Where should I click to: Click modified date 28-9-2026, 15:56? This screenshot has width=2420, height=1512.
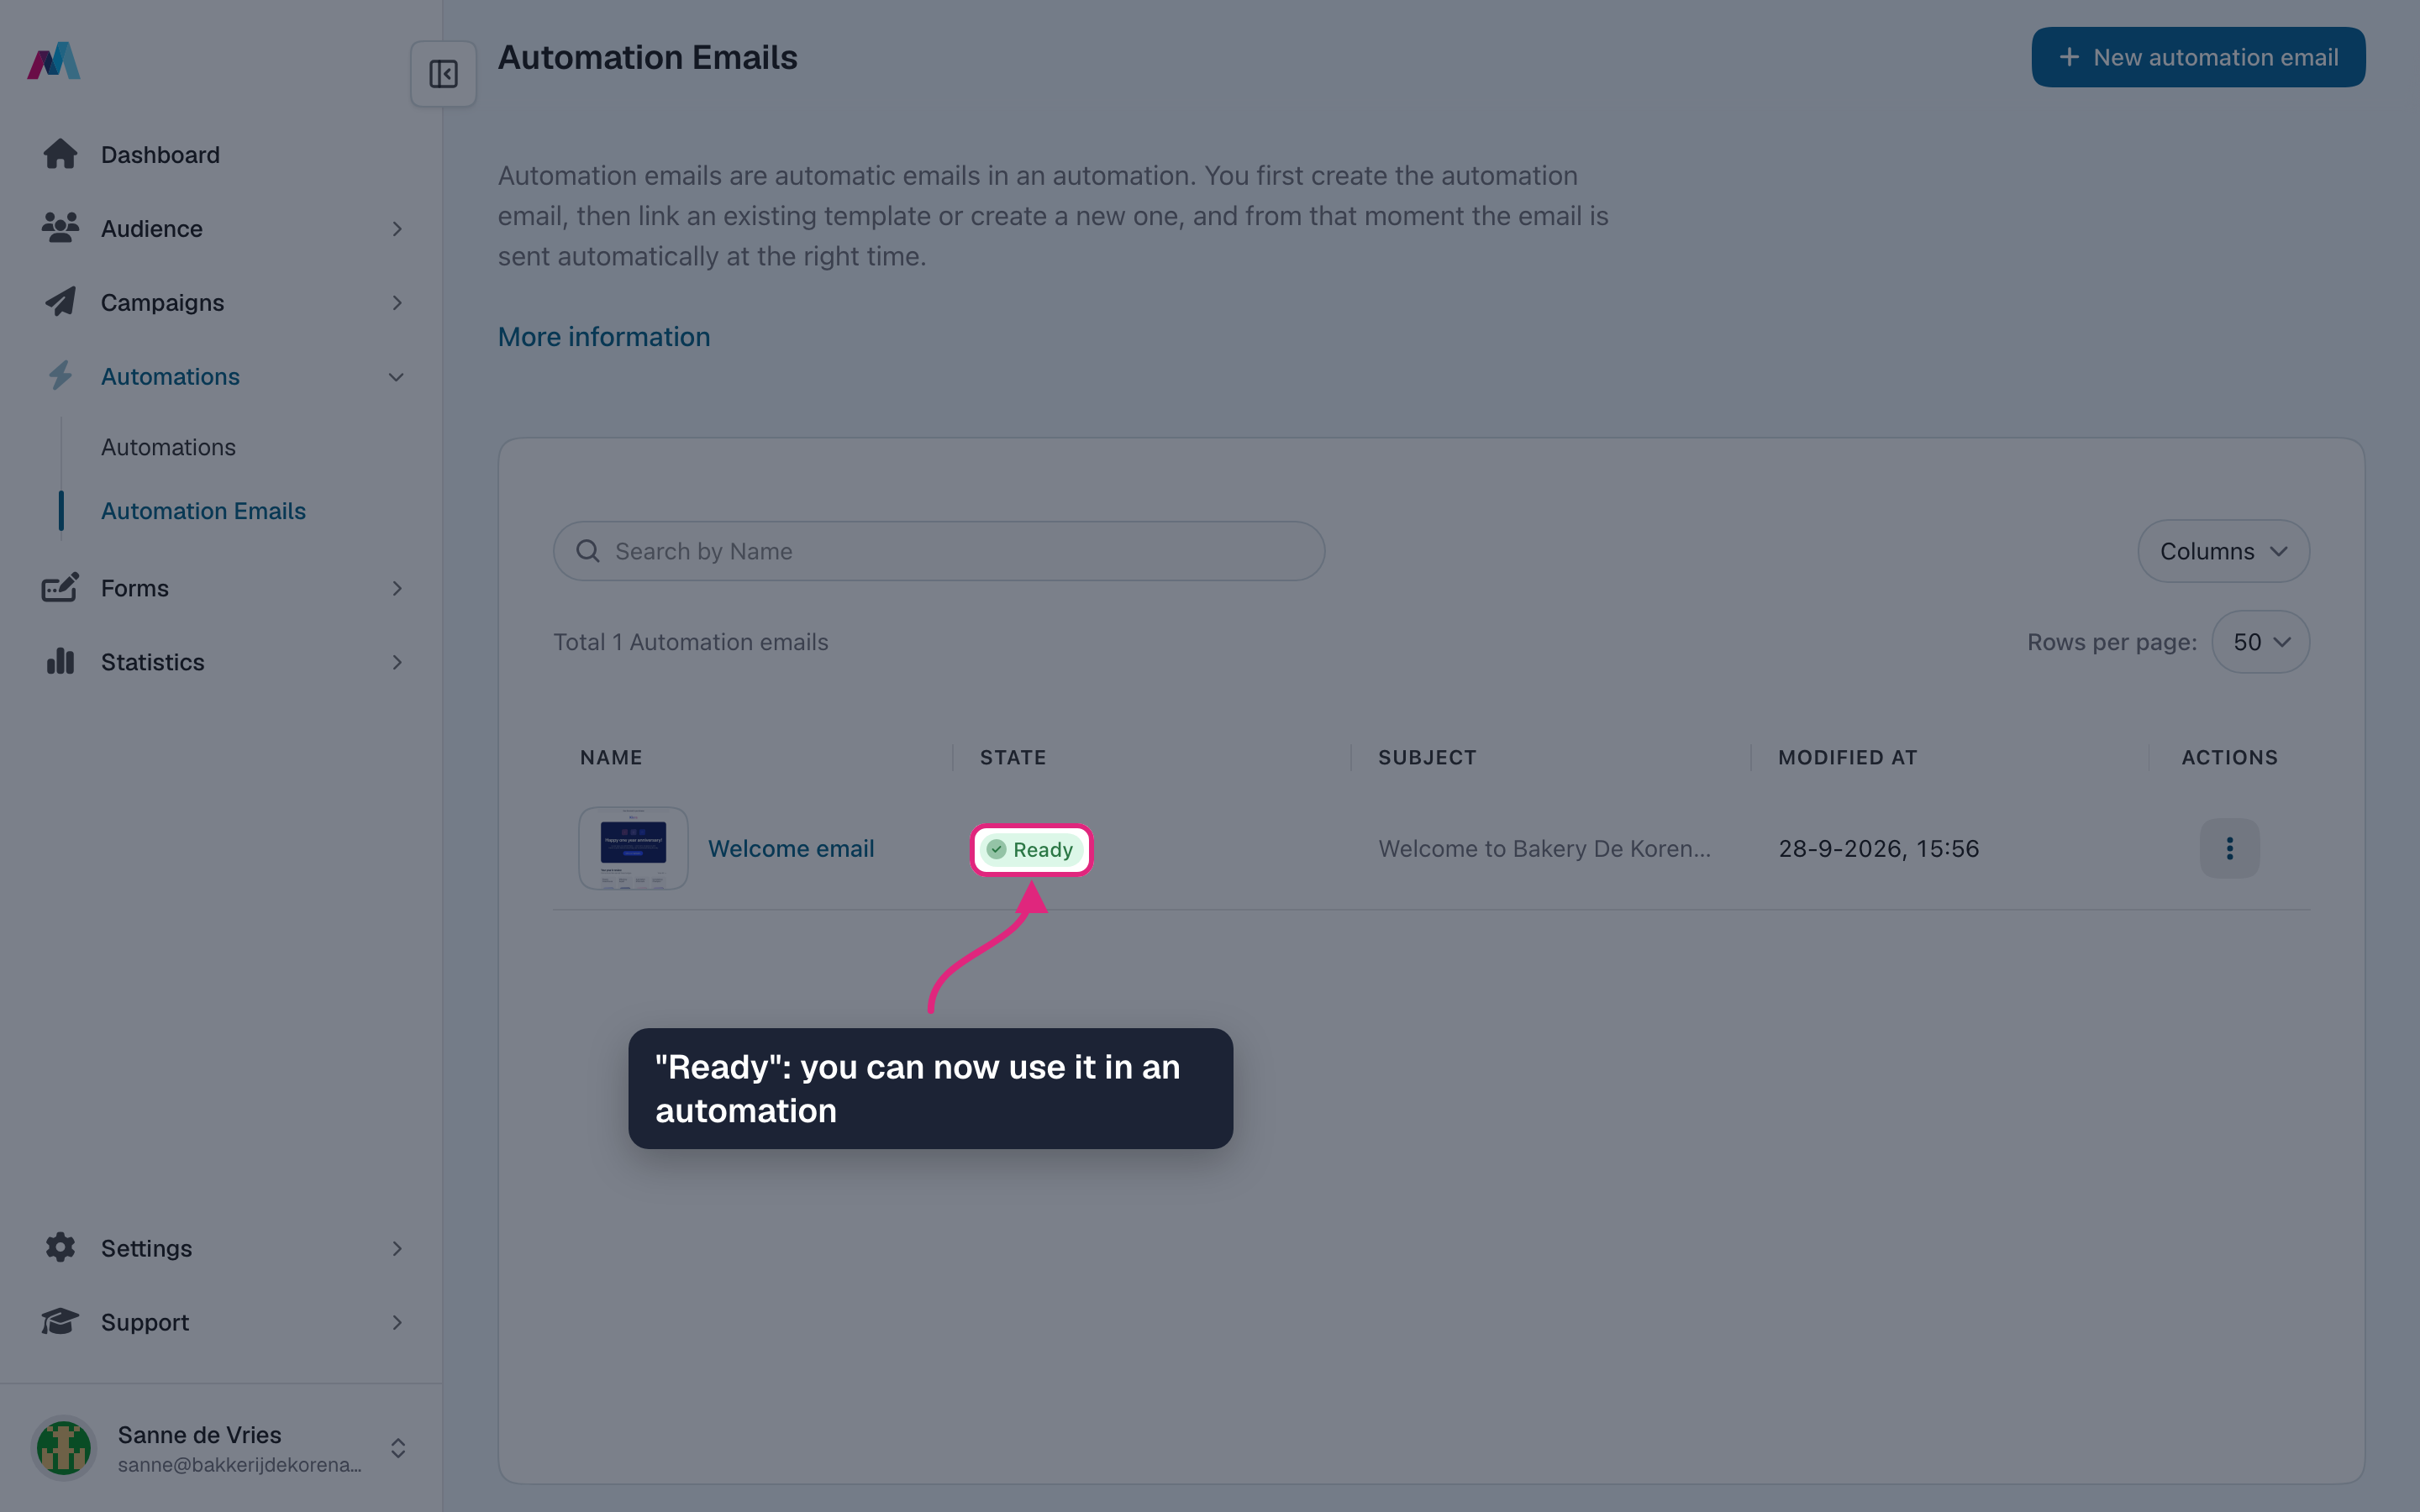click(x=1878, y=848)
